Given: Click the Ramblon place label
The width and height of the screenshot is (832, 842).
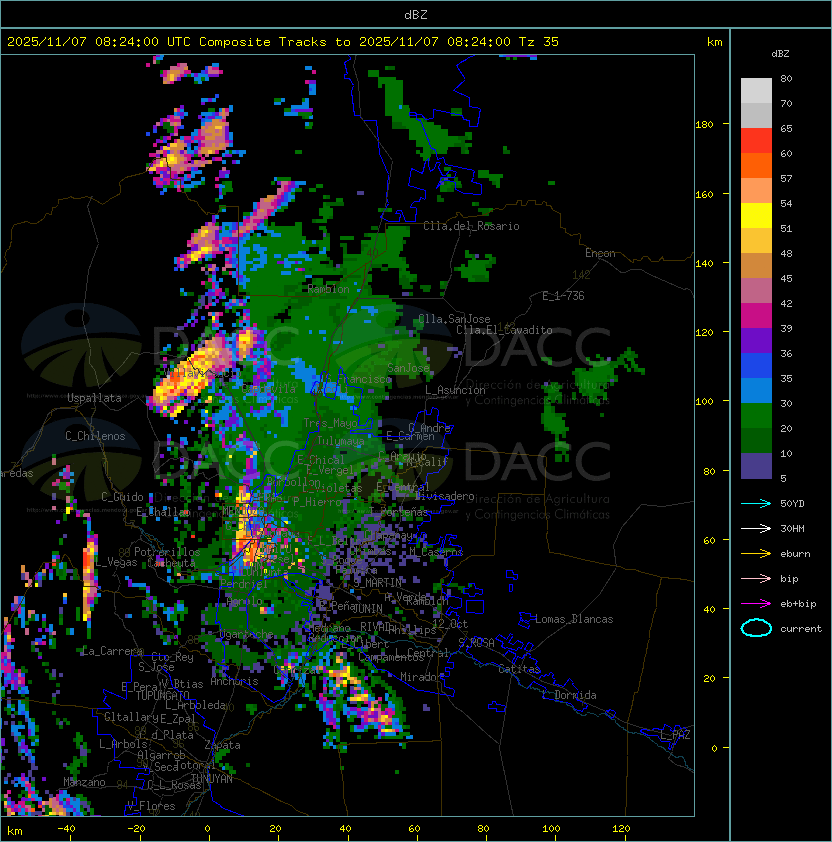Looking at the screenshot, I should 329,289.
